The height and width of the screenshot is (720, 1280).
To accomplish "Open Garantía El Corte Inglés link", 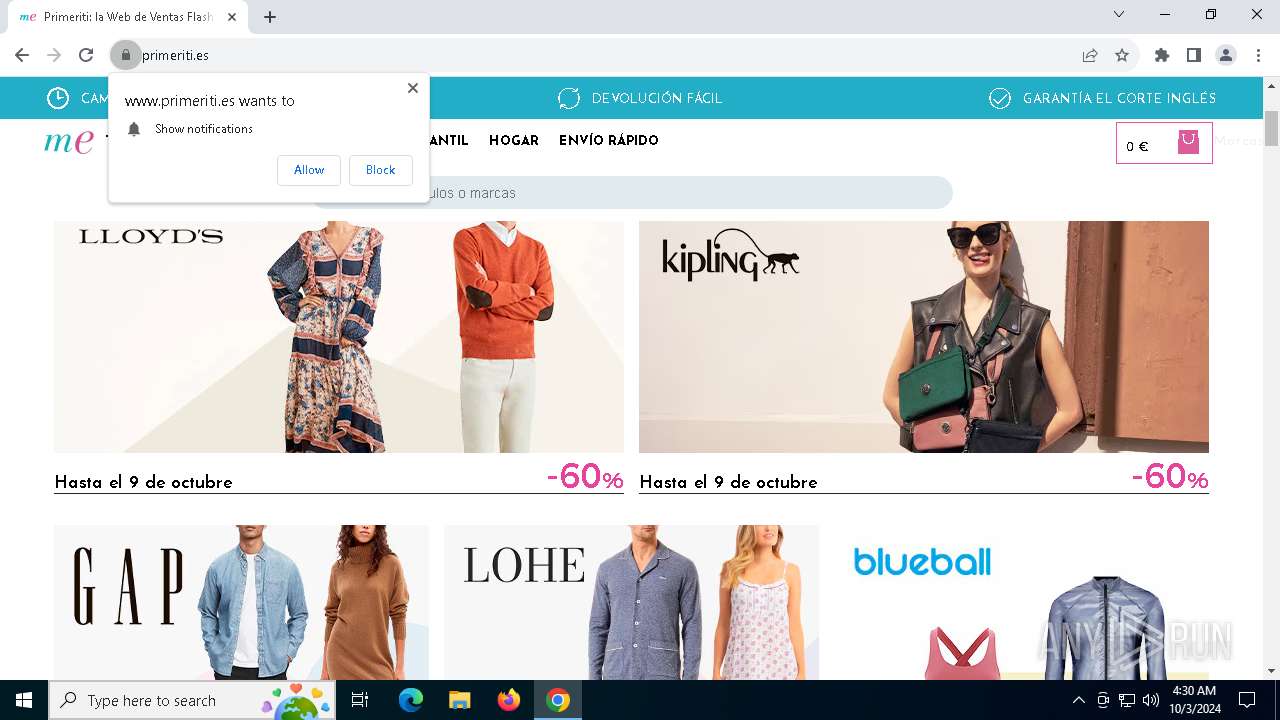I will point(1119,98).
